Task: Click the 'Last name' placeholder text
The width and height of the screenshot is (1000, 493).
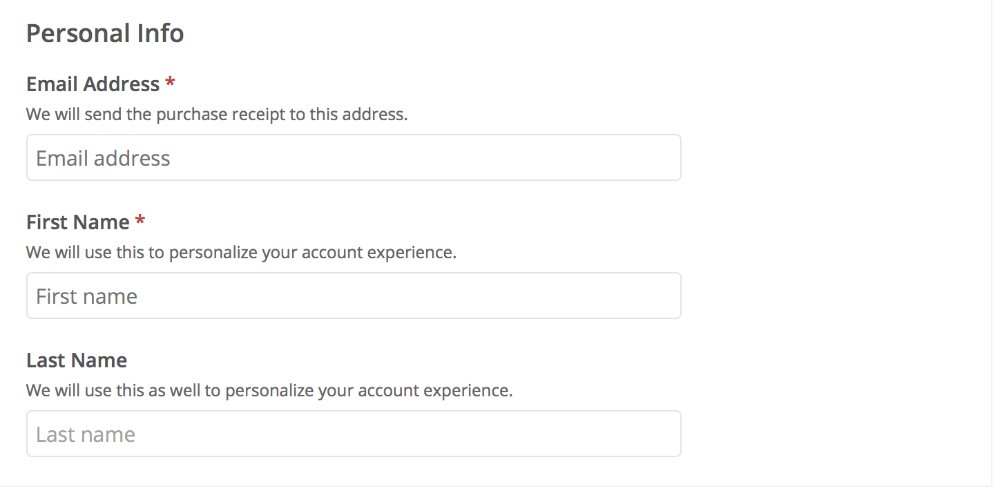Action: tap(85, 434)
